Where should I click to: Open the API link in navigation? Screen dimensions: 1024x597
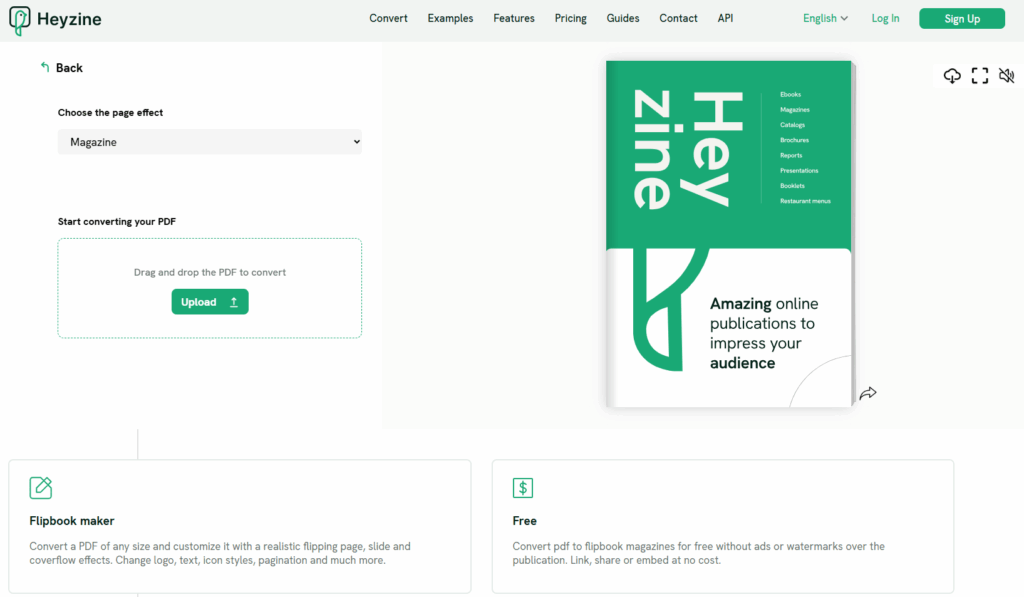[725, 18]
